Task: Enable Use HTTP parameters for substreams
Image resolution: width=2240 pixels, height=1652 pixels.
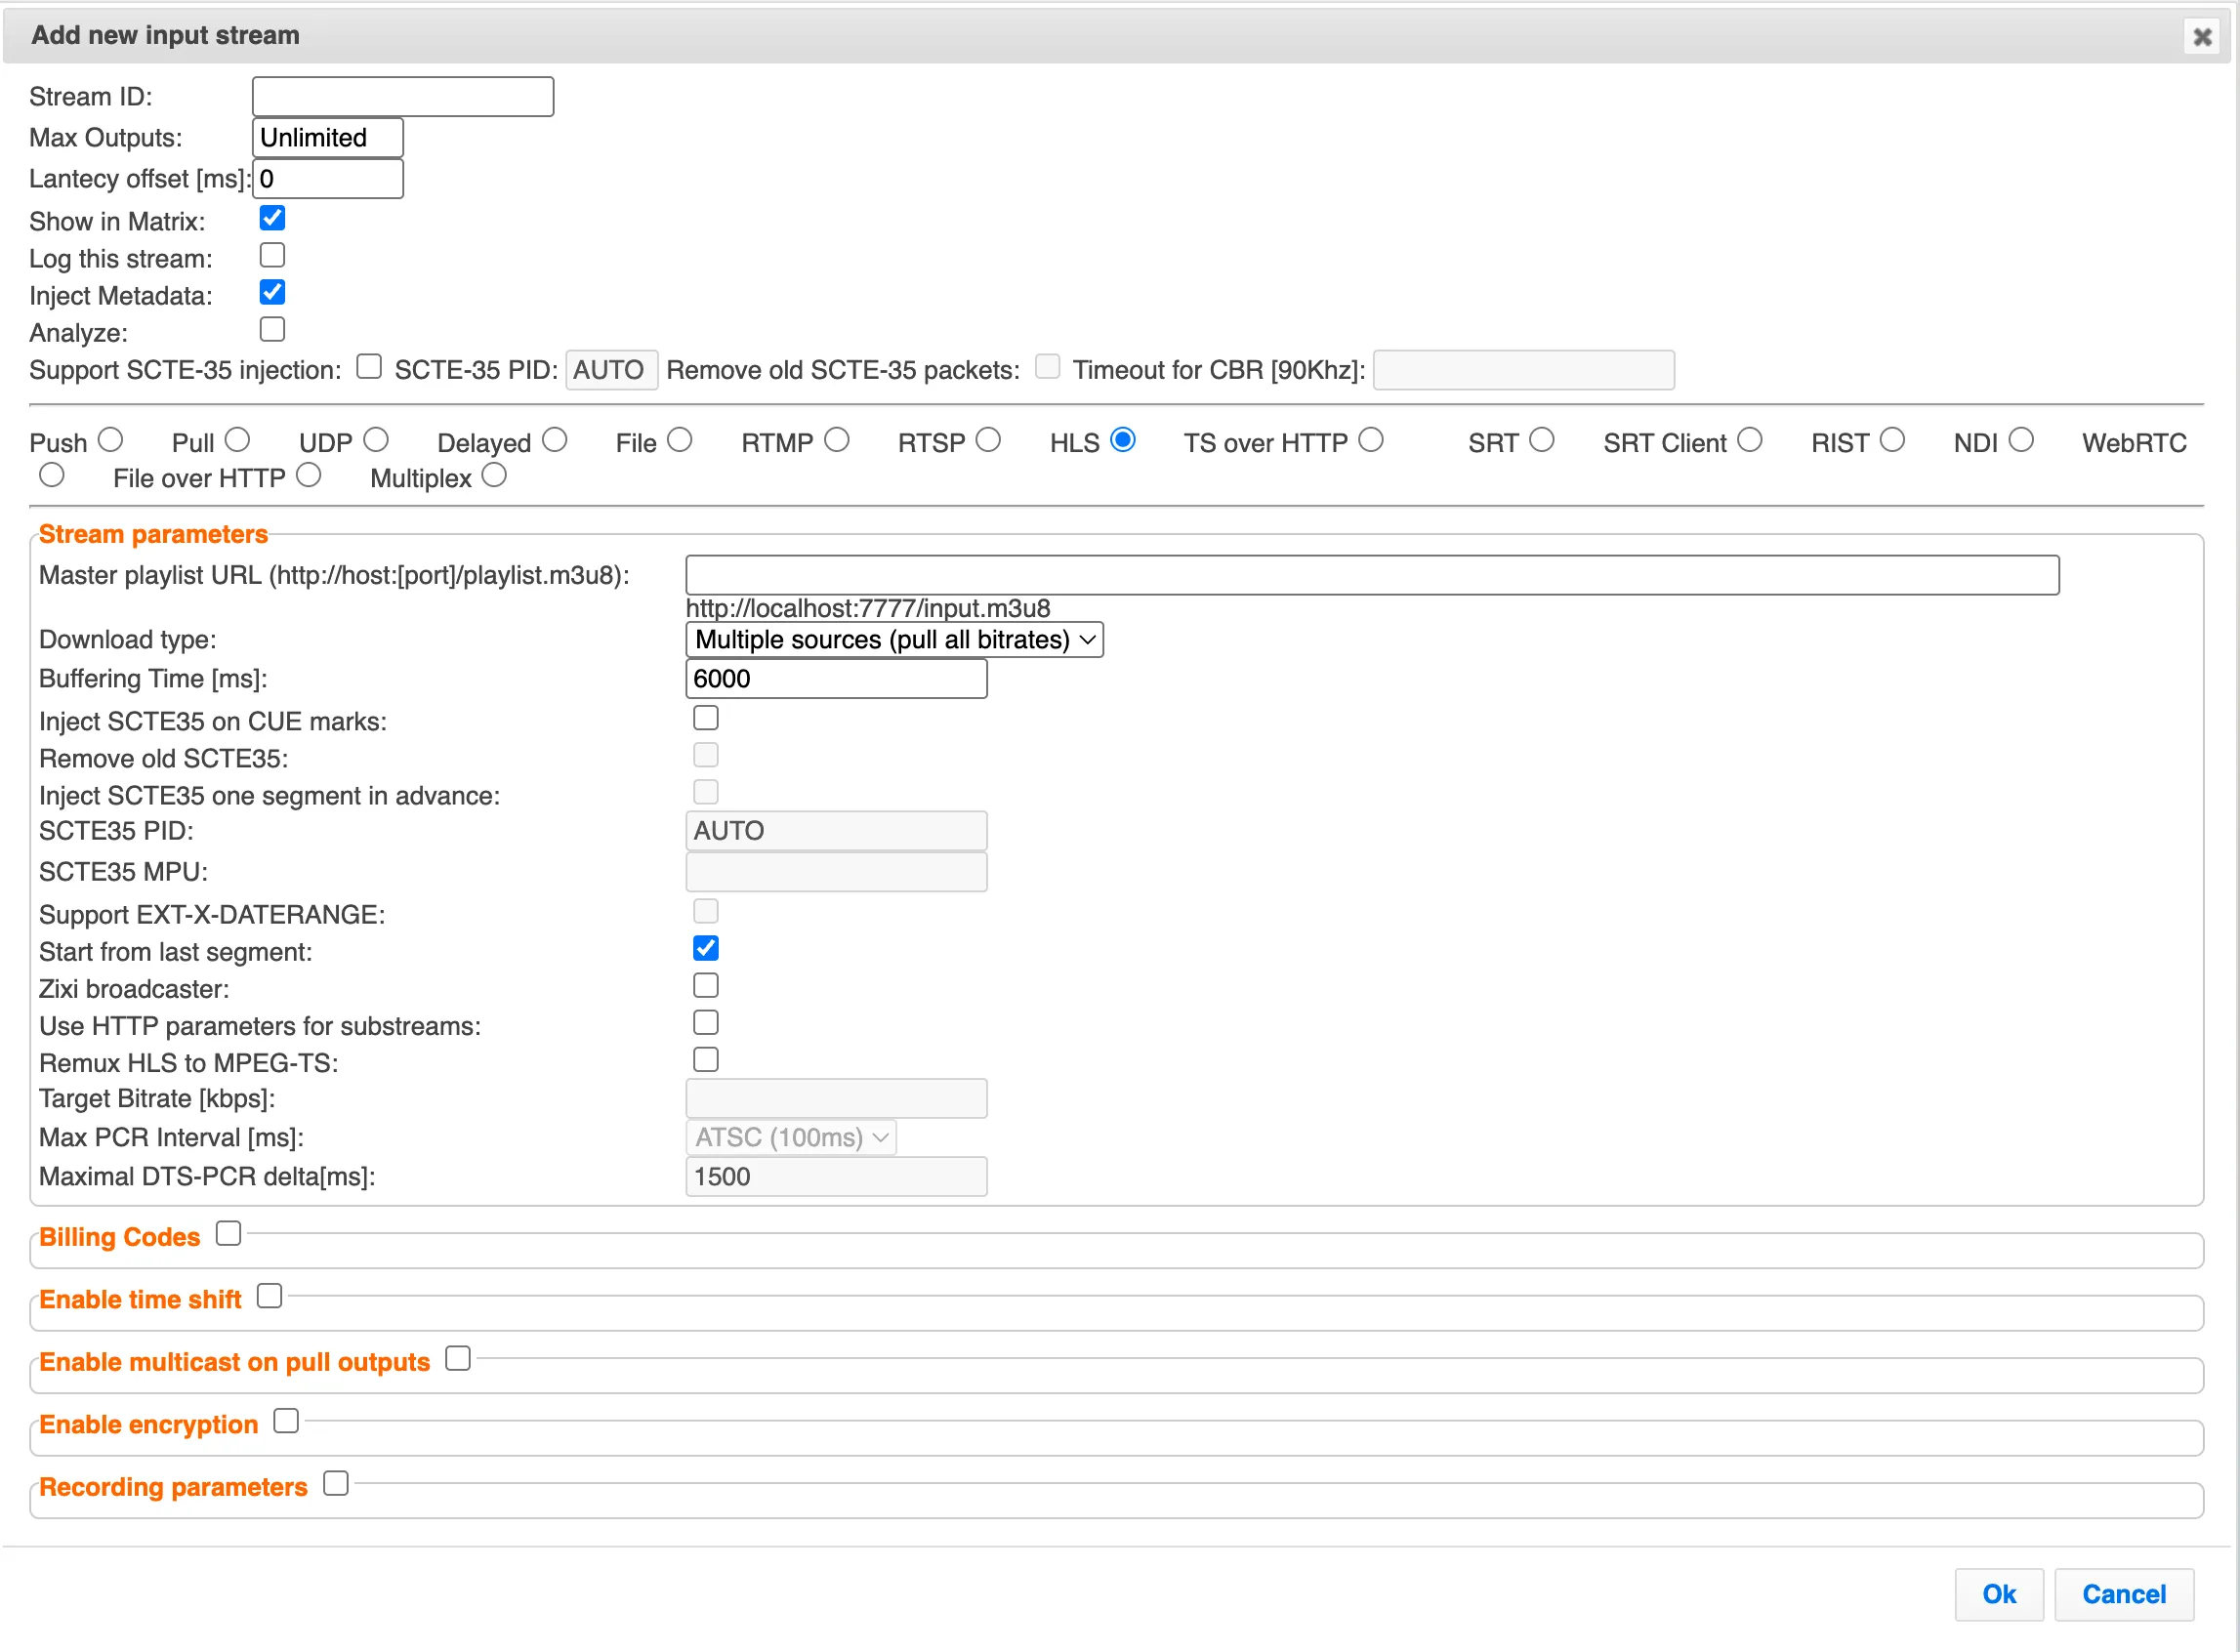Action: coord(706,1022)
